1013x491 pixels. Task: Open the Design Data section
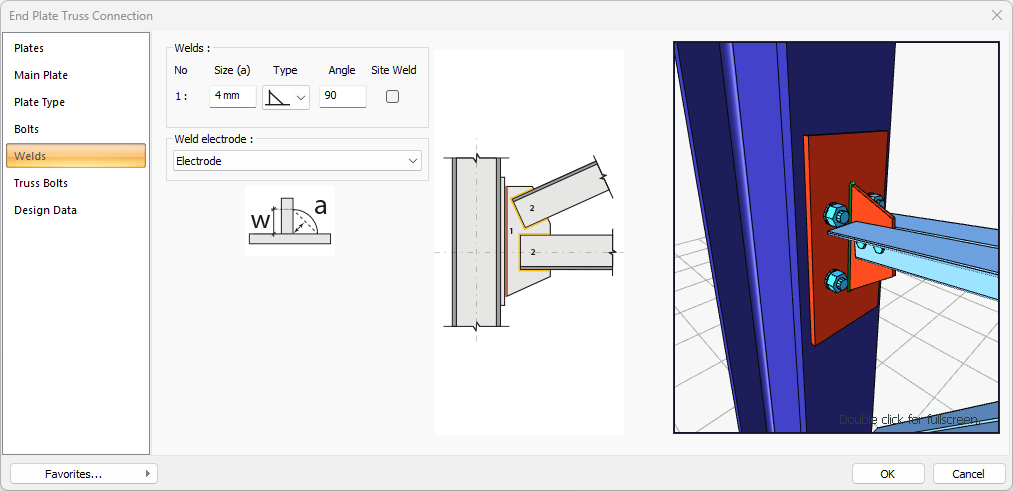point(76,210)
